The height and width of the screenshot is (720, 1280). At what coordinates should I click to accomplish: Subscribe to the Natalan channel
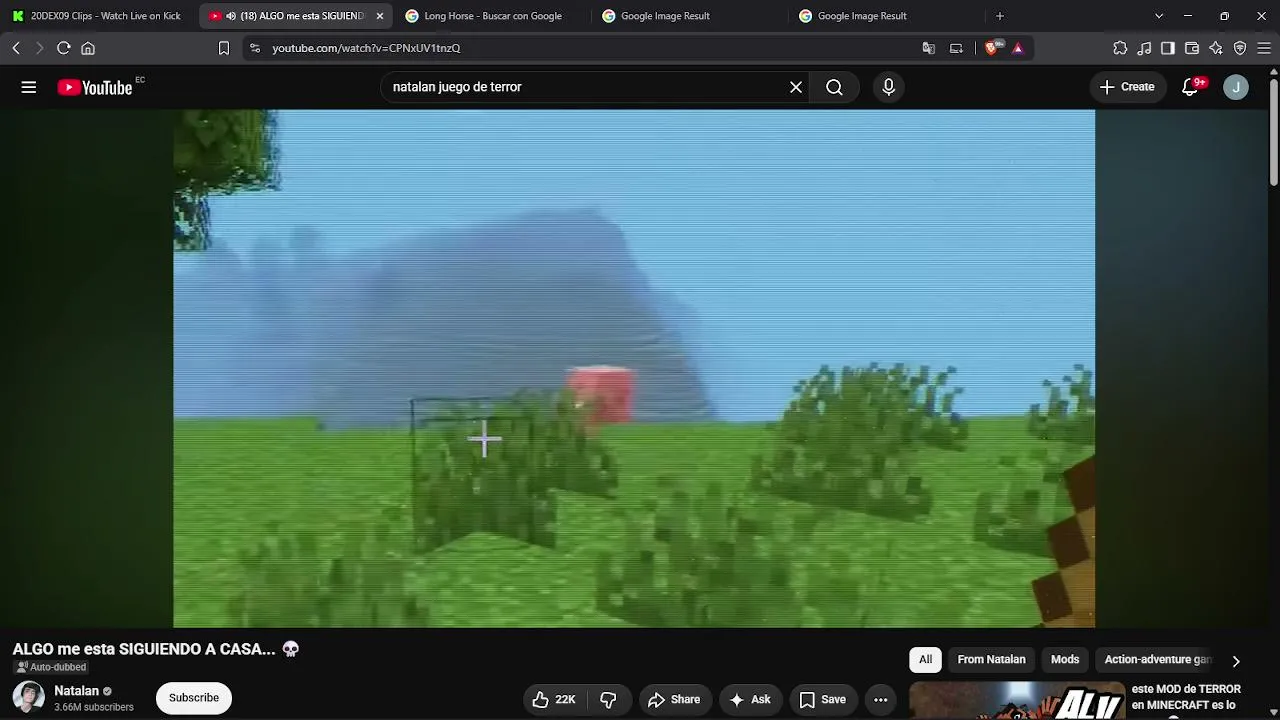pyautogui.click(x=194, y=698)
